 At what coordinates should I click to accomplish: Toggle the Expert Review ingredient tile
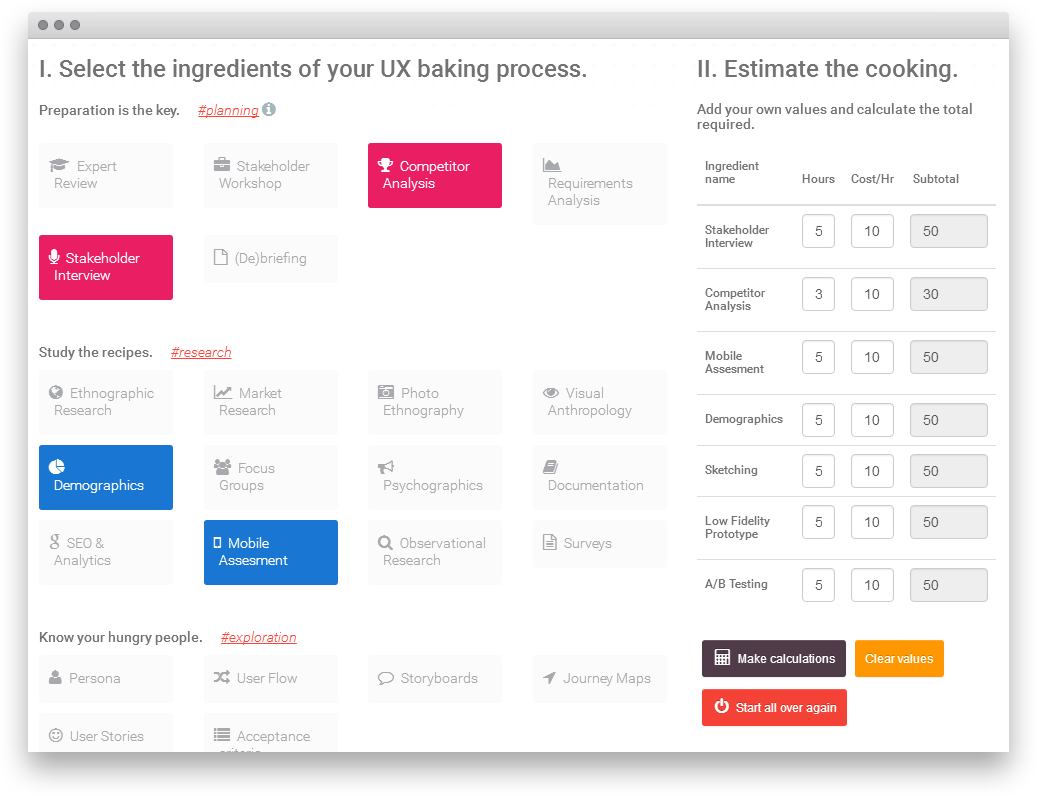click(105, 175)
